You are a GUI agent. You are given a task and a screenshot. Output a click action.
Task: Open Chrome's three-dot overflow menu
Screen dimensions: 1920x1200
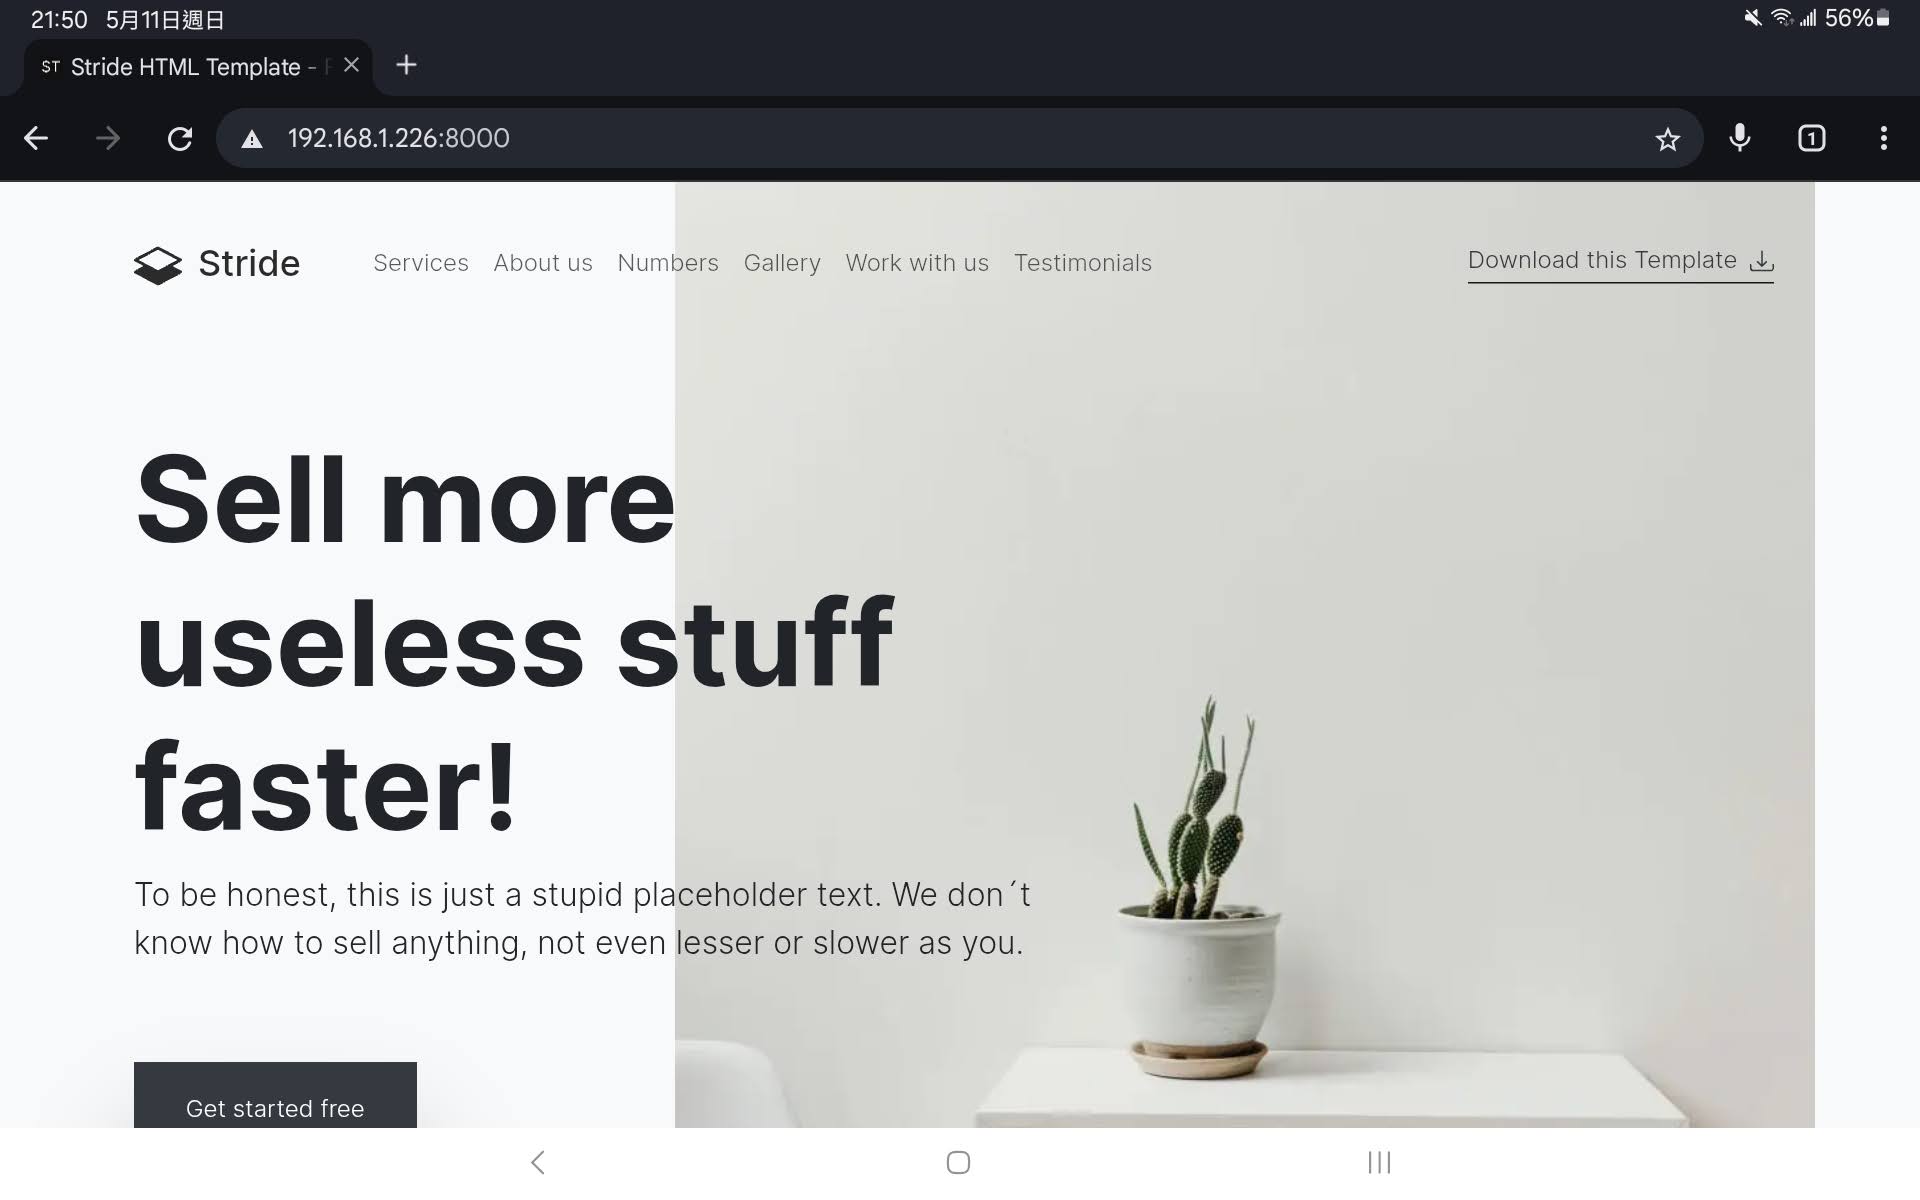(x=1884, y=138)
